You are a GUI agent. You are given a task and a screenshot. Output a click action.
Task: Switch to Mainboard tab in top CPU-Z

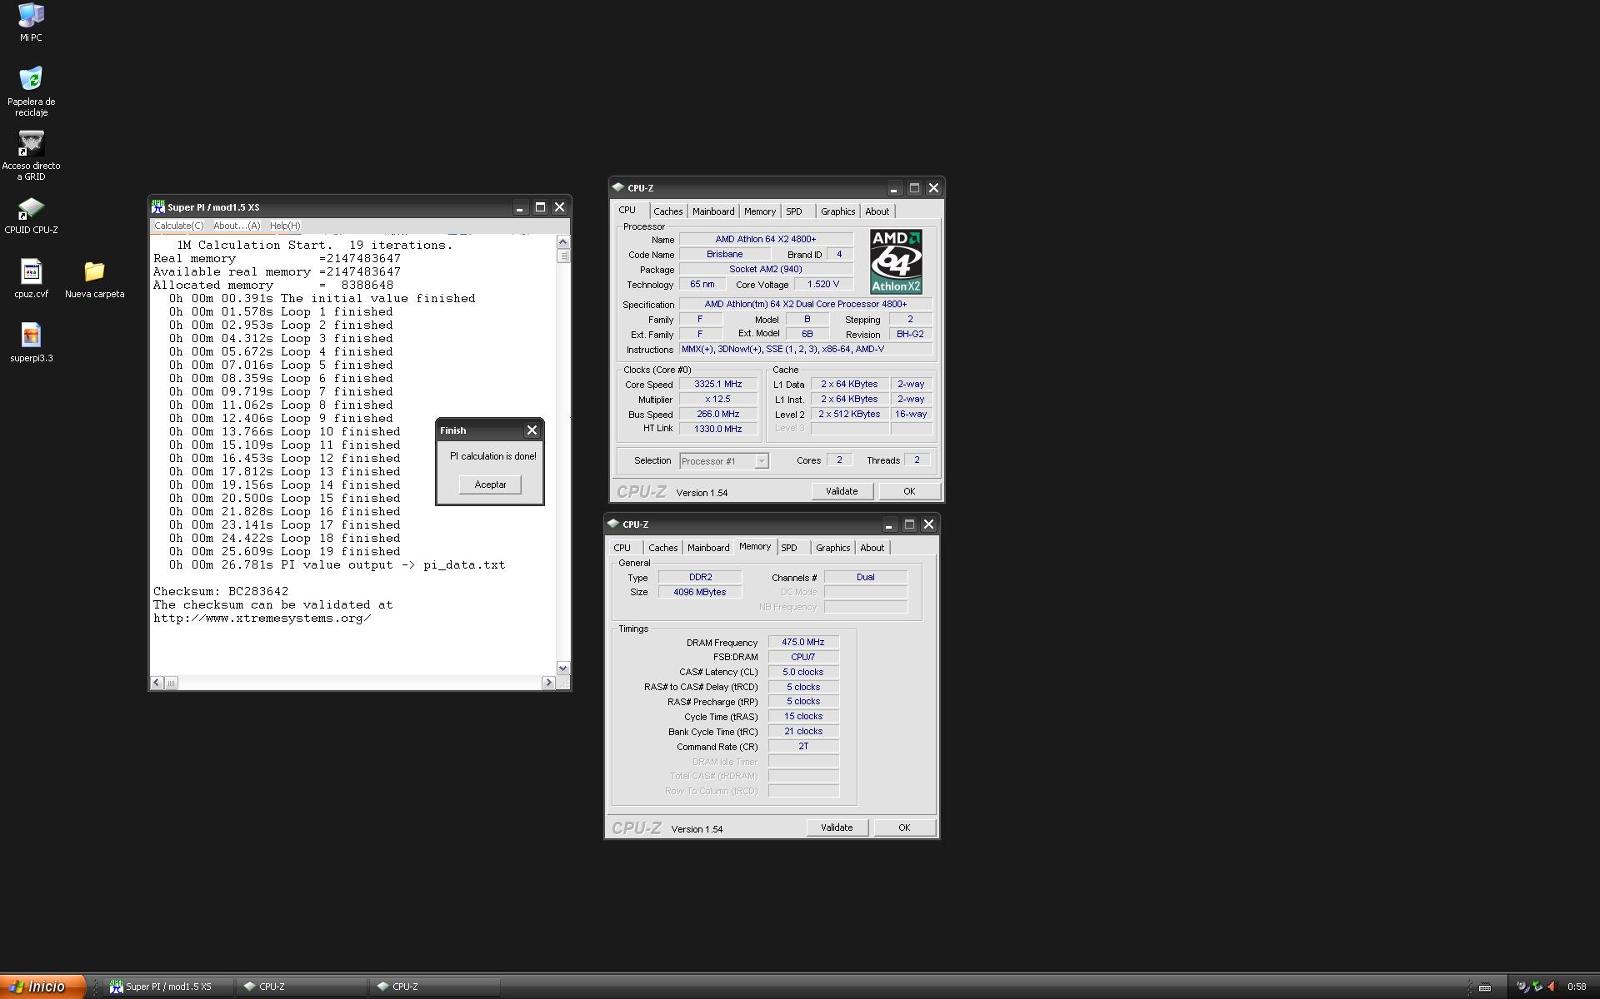point(713,211)
